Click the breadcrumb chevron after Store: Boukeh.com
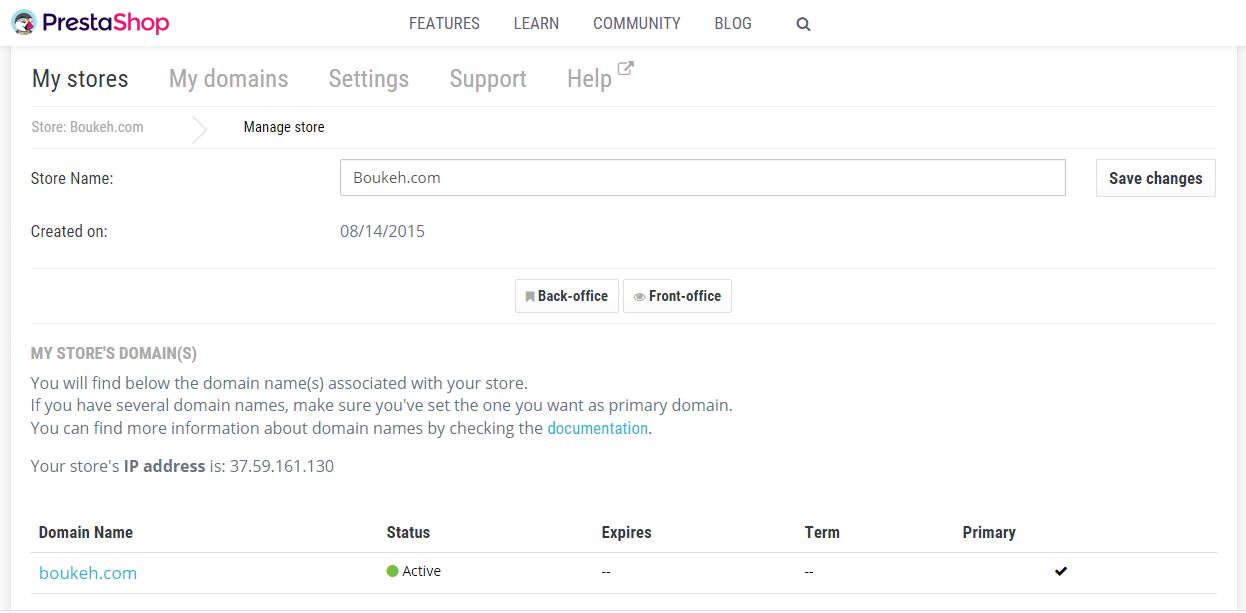 point(200,128)
